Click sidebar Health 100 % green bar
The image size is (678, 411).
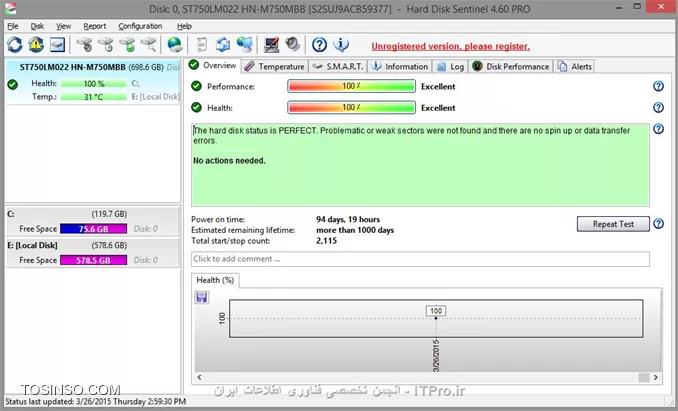coord(93,83)
